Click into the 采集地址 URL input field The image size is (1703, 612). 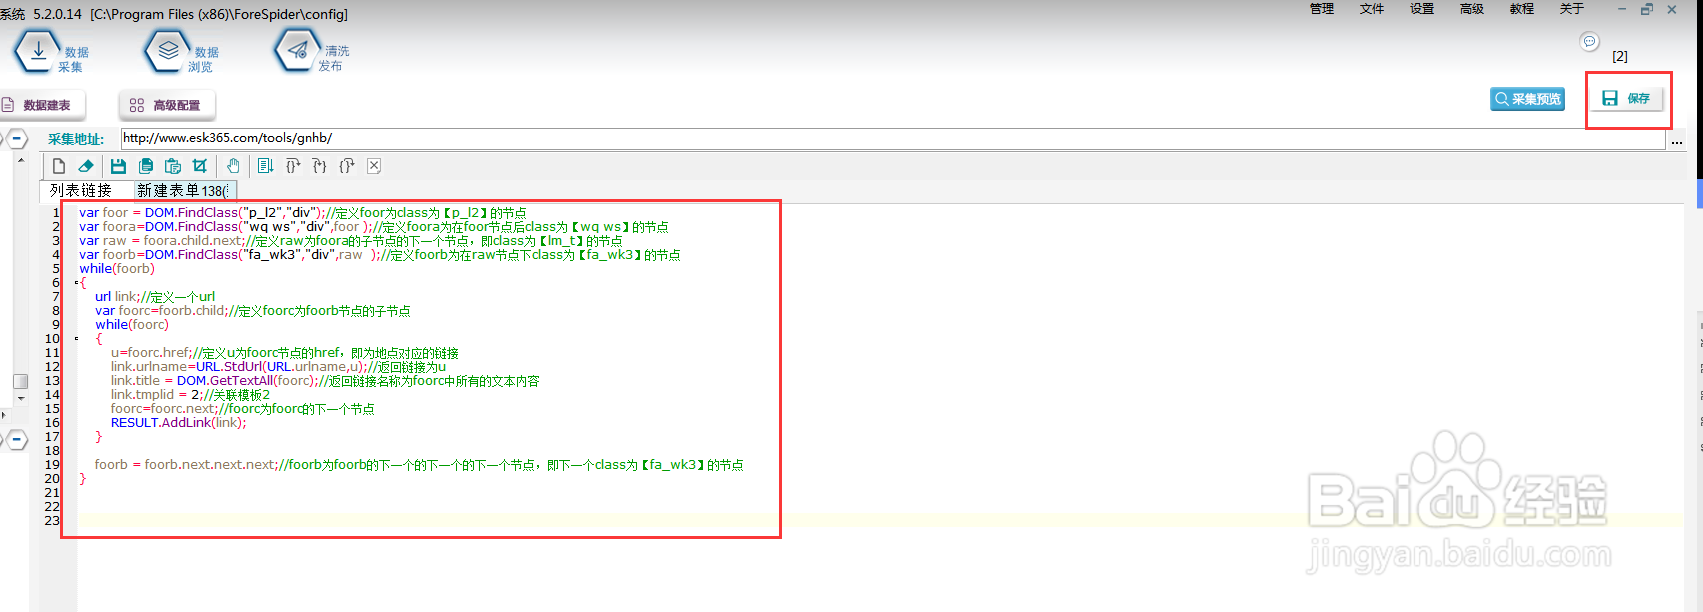click(x=893, y=139)
